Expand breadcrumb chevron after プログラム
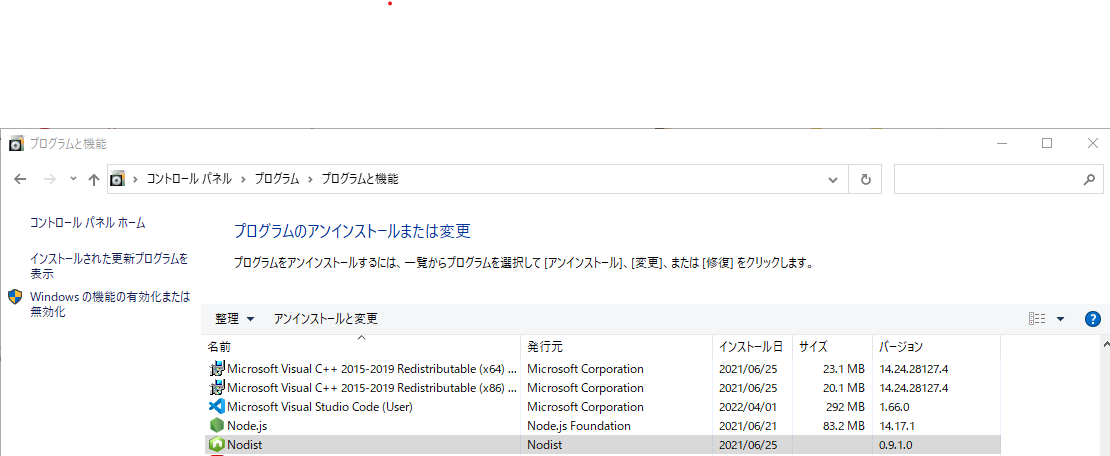The height and width of the screenshot is (456, 1110). pos(310,180)
